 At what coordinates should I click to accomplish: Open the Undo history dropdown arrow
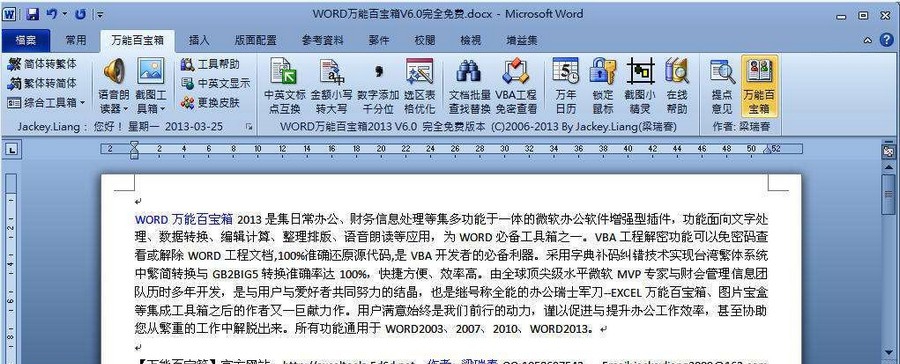[x=64, y=14]
